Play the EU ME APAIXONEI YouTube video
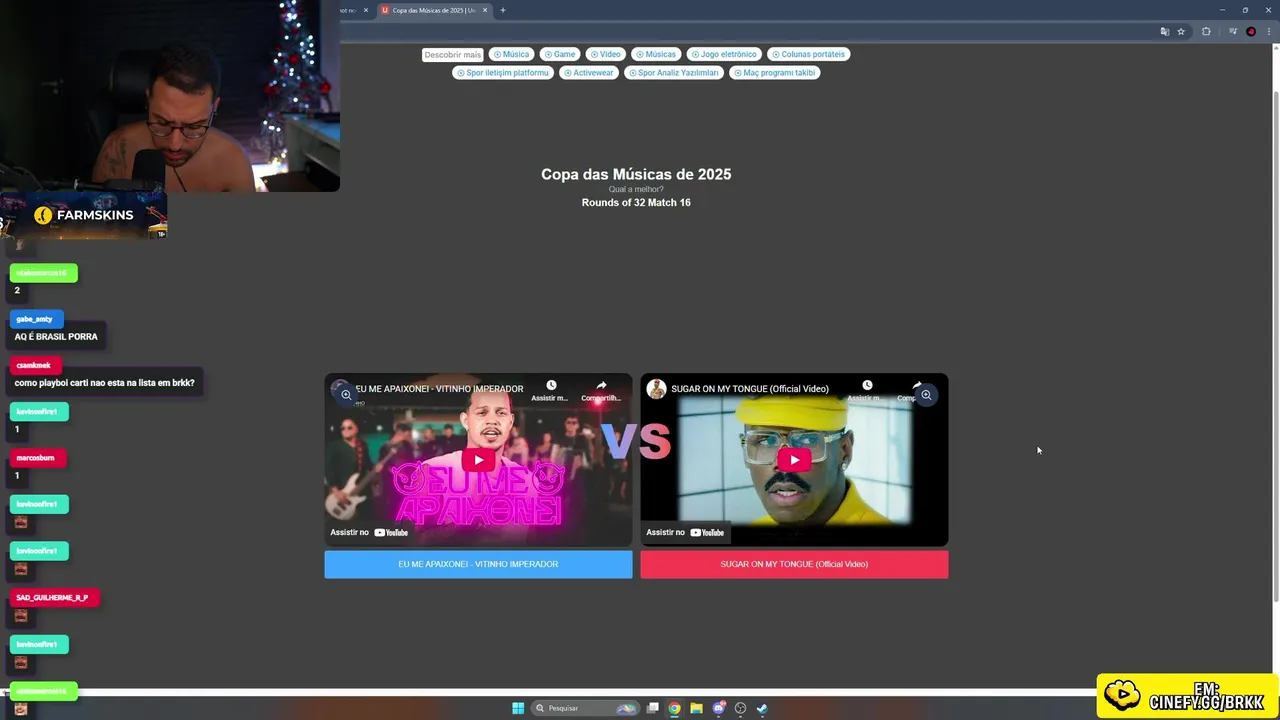Viewport: 1280px width, 720px height. (x=478, y=460)
